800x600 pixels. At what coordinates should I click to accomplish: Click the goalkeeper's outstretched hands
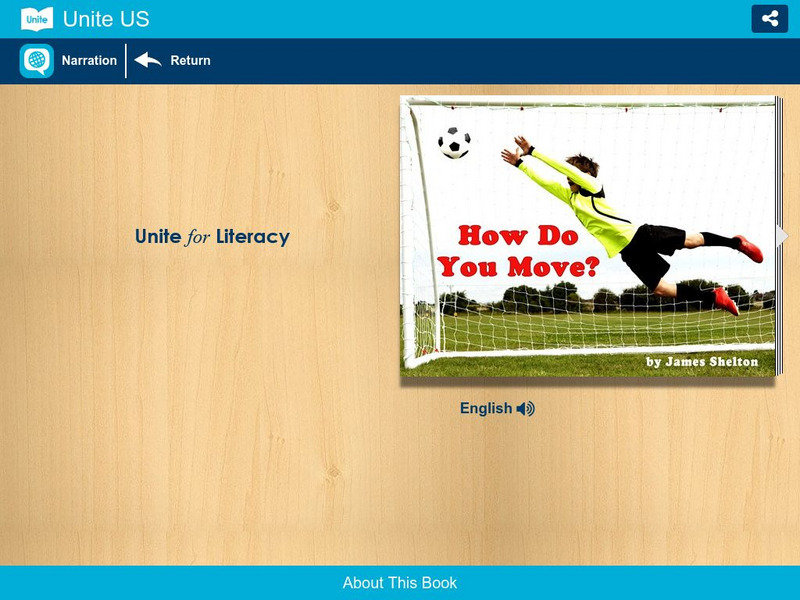[516, 150]
